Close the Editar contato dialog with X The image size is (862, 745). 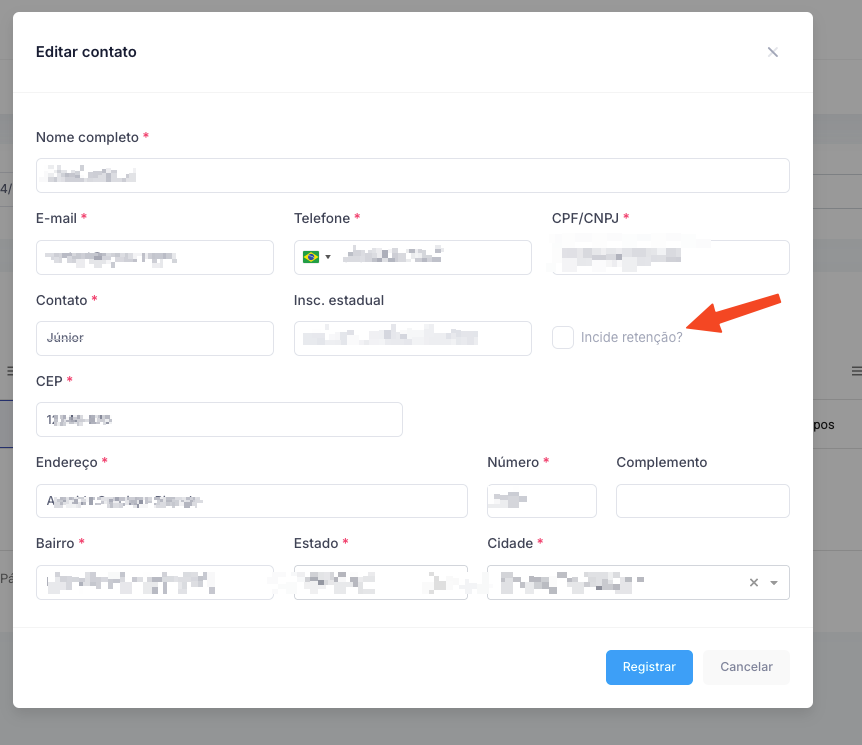pyautogui.click(x=772, y=52)
